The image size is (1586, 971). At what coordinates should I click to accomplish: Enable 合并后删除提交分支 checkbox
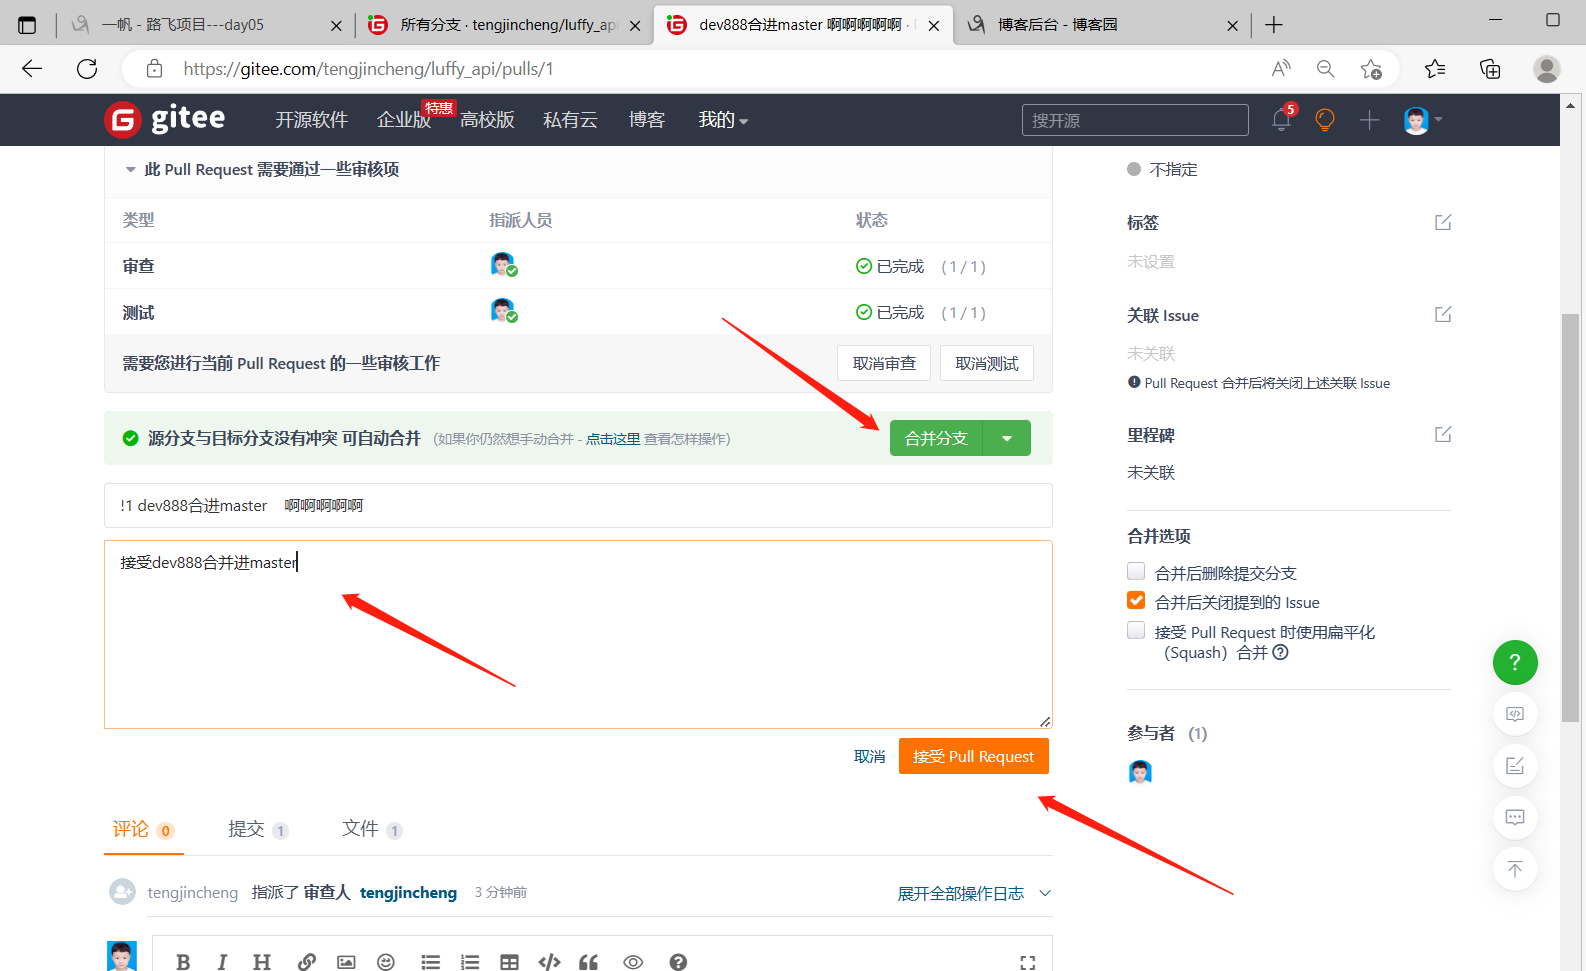(x=1136, y=571)
